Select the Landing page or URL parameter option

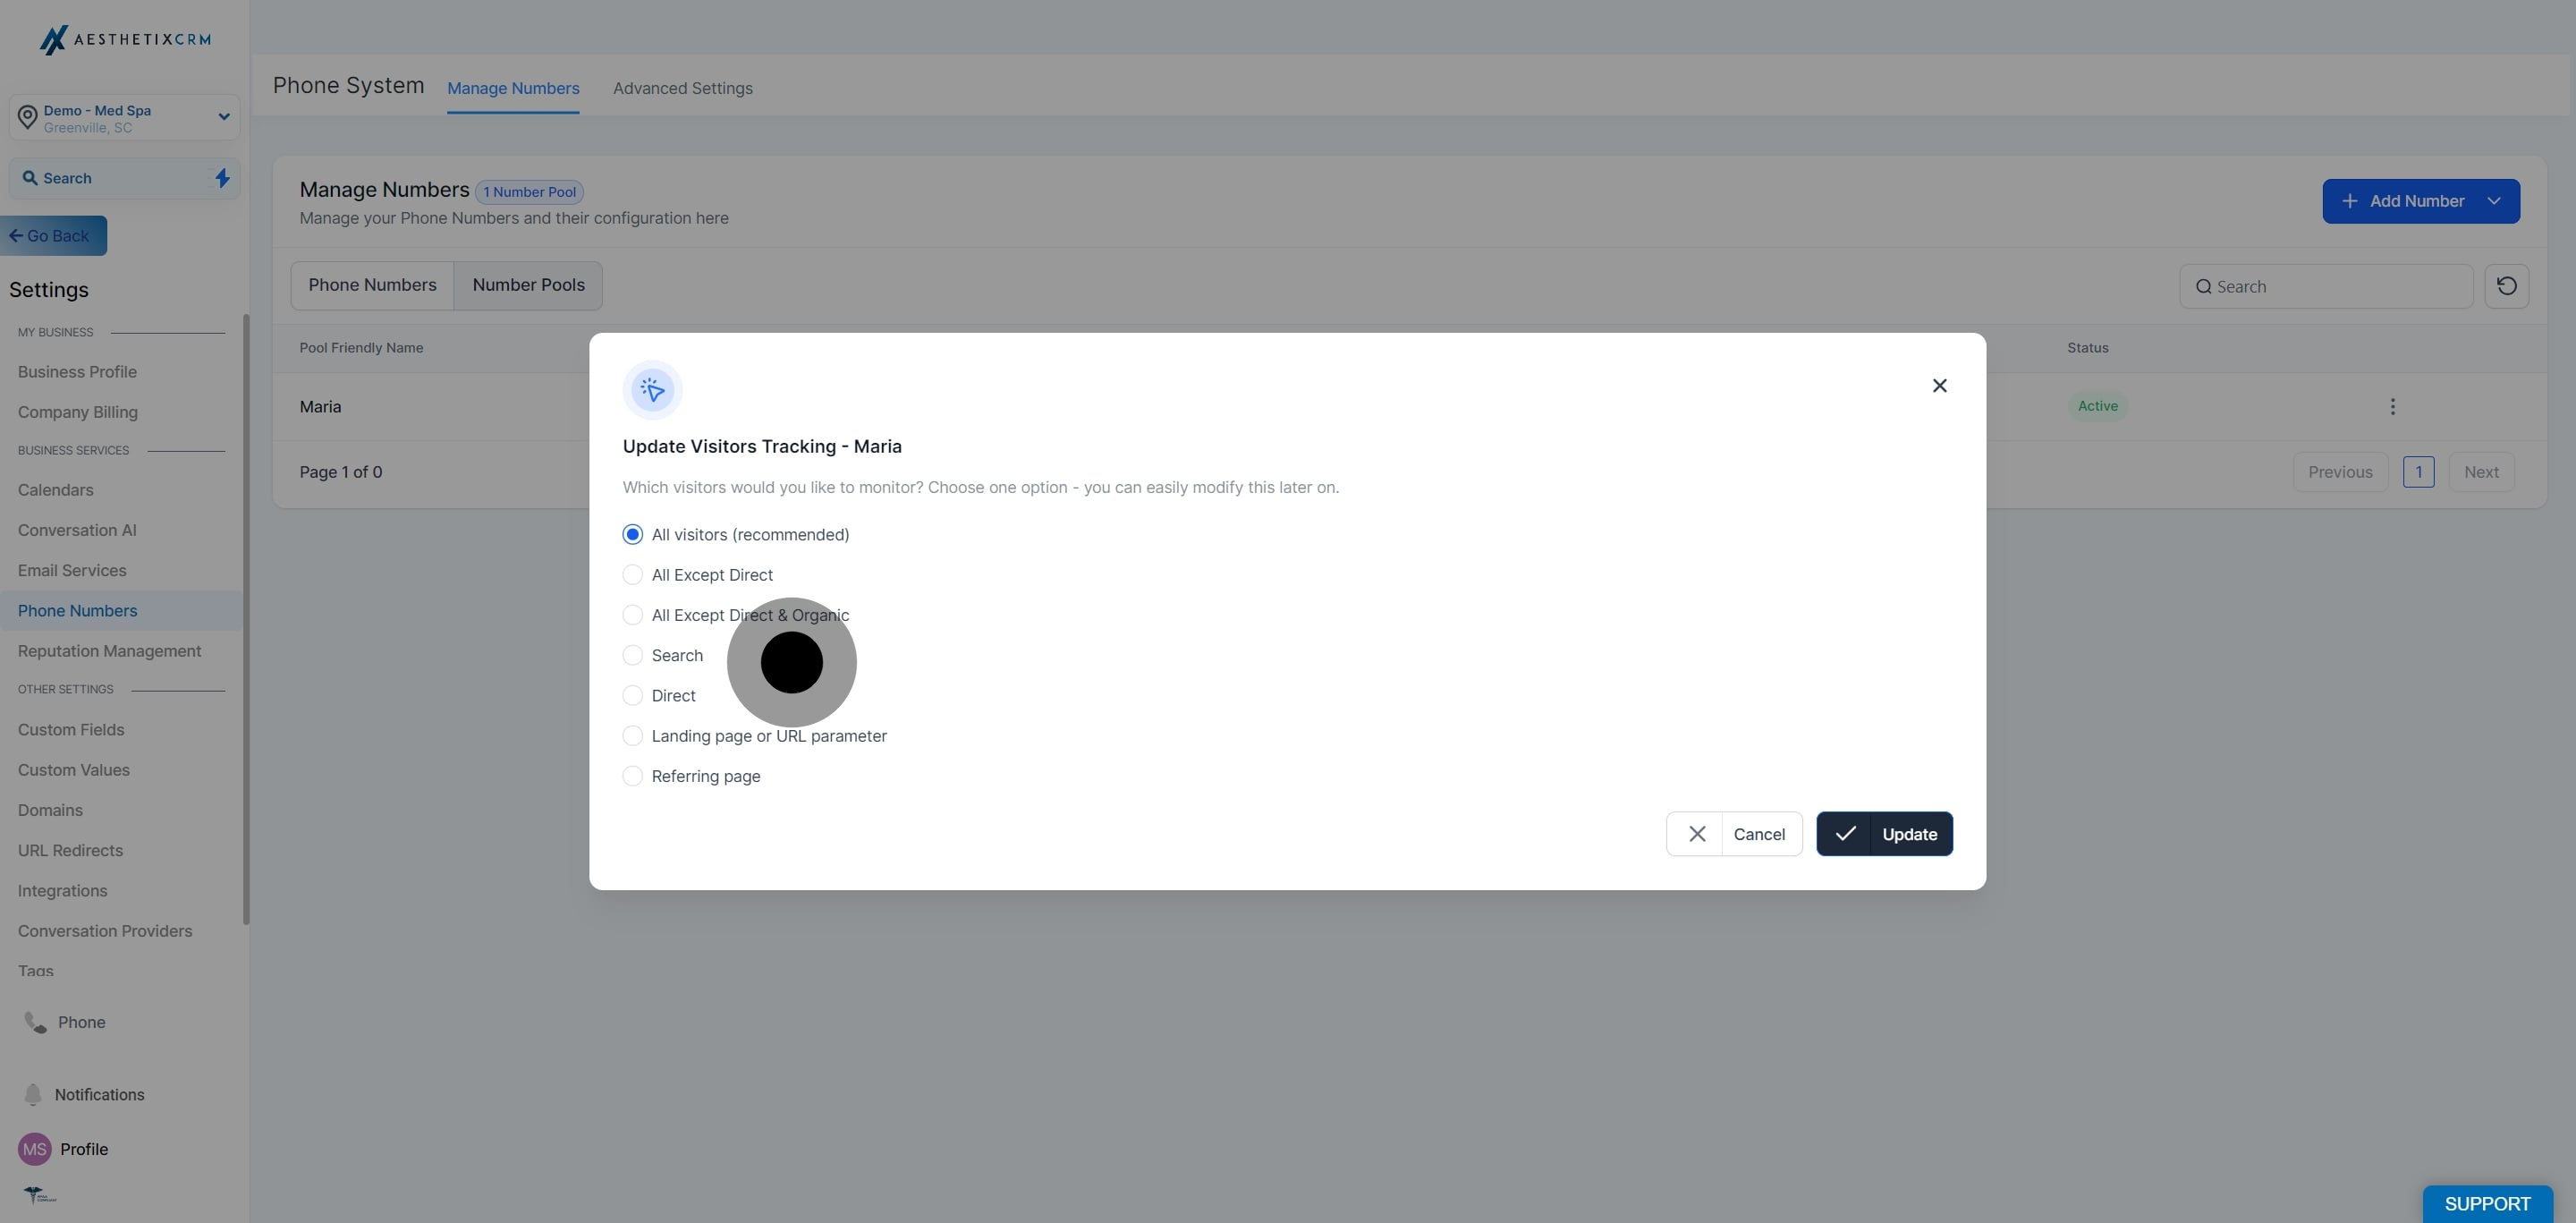633,735
